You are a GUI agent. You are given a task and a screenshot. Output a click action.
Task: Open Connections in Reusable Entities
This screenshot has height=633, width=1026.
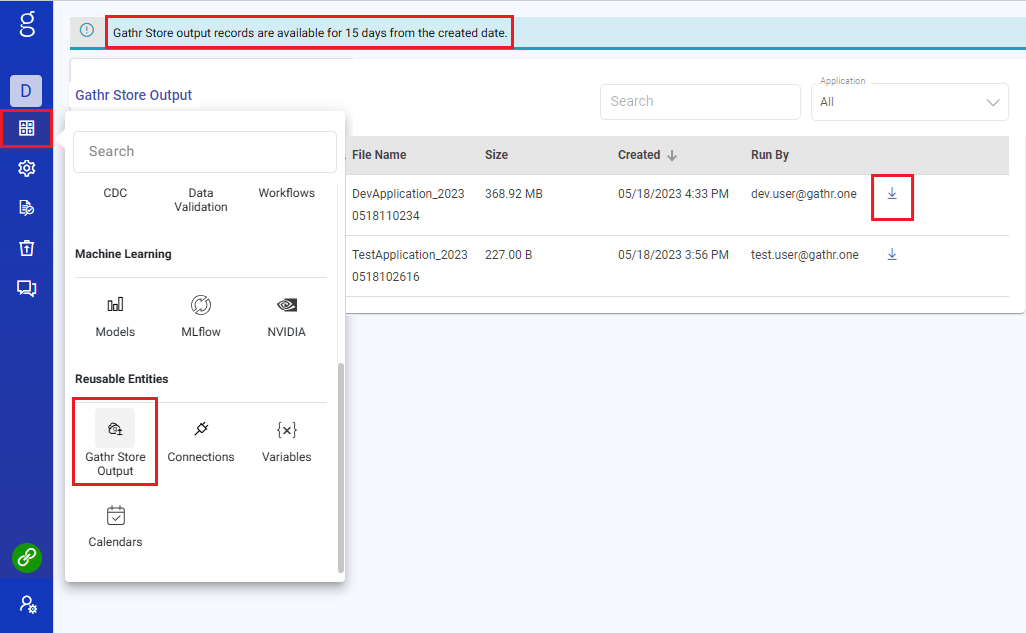(201, 441)
